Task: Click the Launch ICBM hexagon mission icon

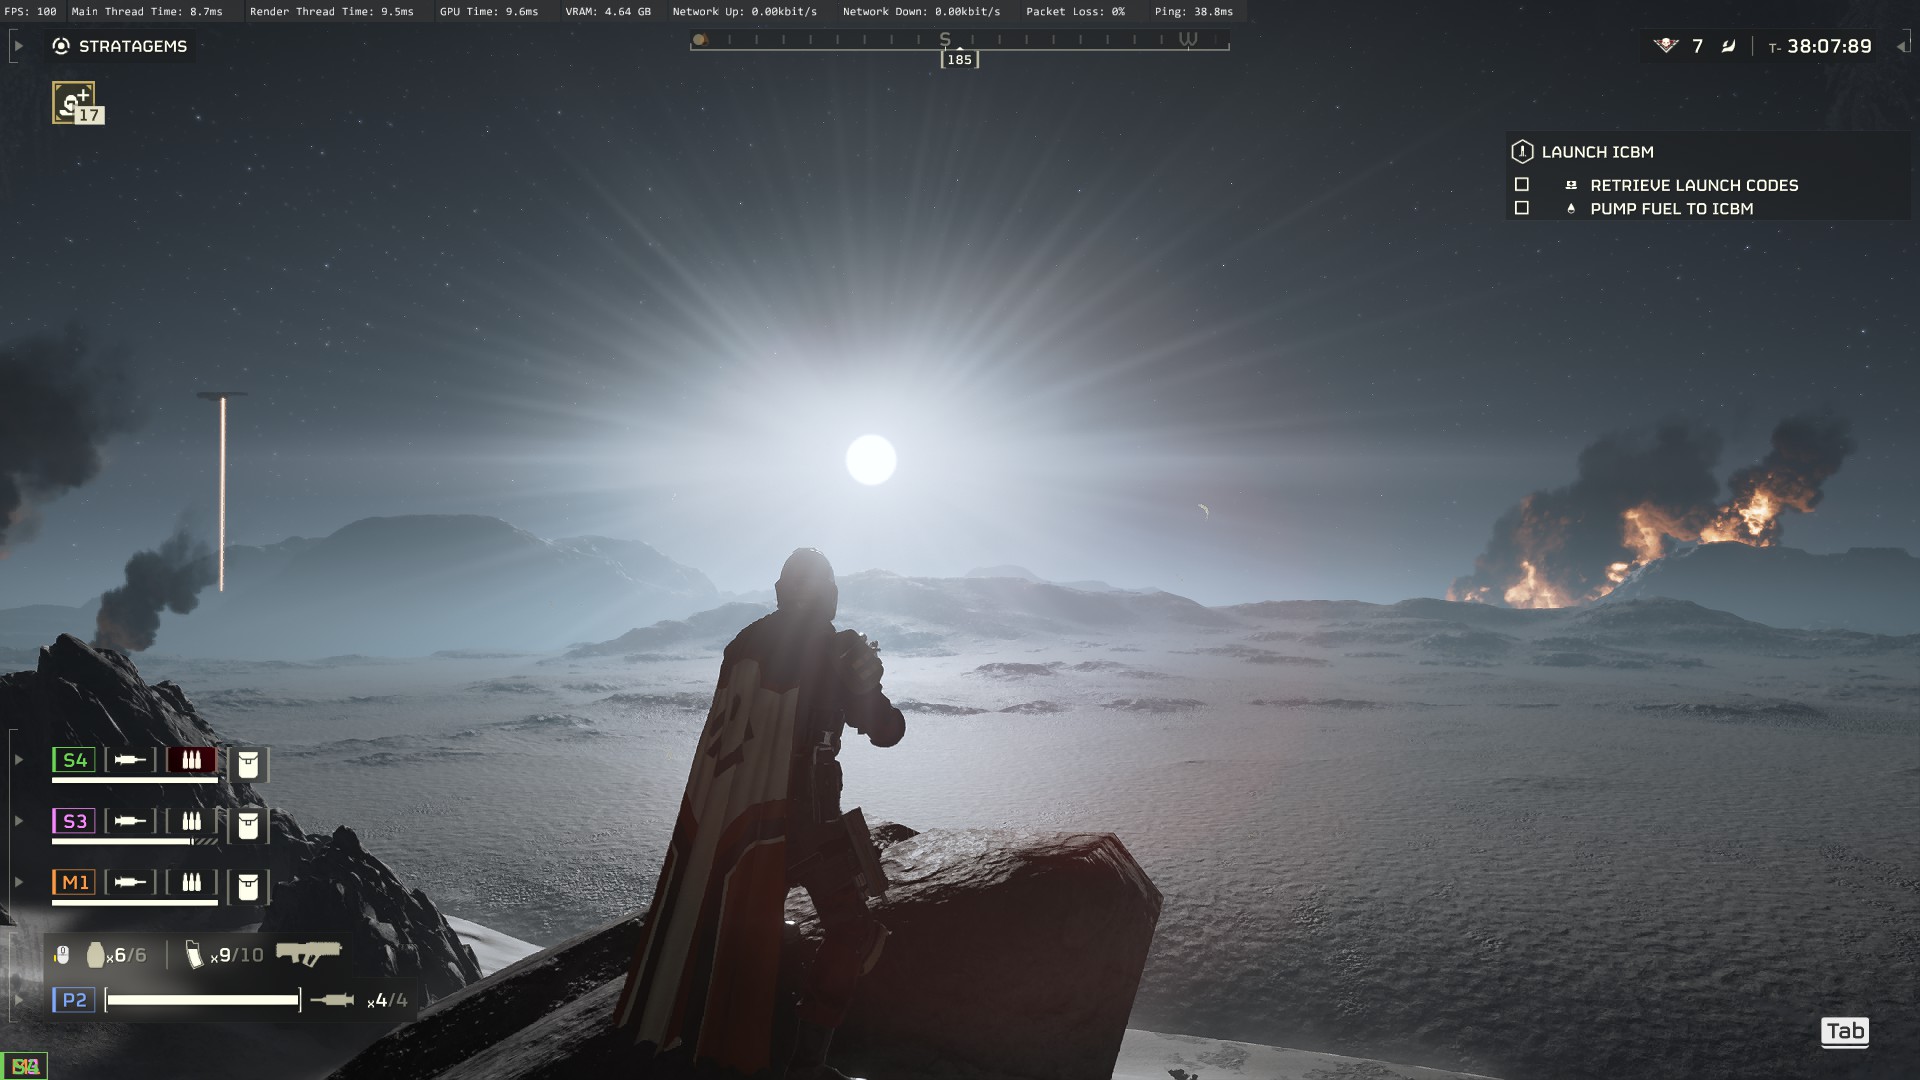Action: 1522,152
